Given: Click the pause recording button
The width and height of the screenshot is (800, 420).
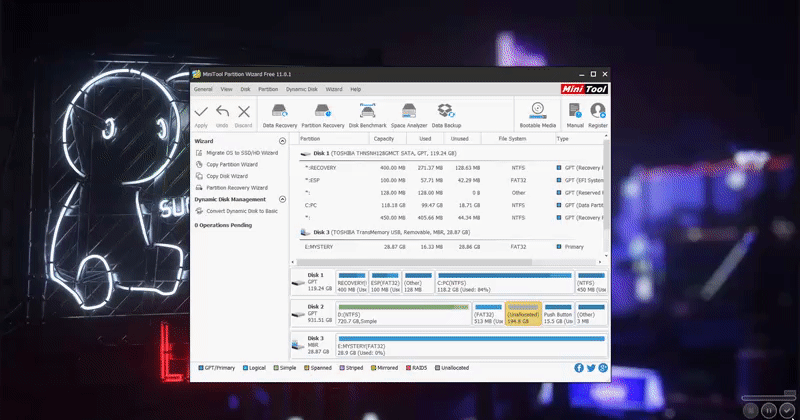Looking at the screenshot, I should pos(768,410).
